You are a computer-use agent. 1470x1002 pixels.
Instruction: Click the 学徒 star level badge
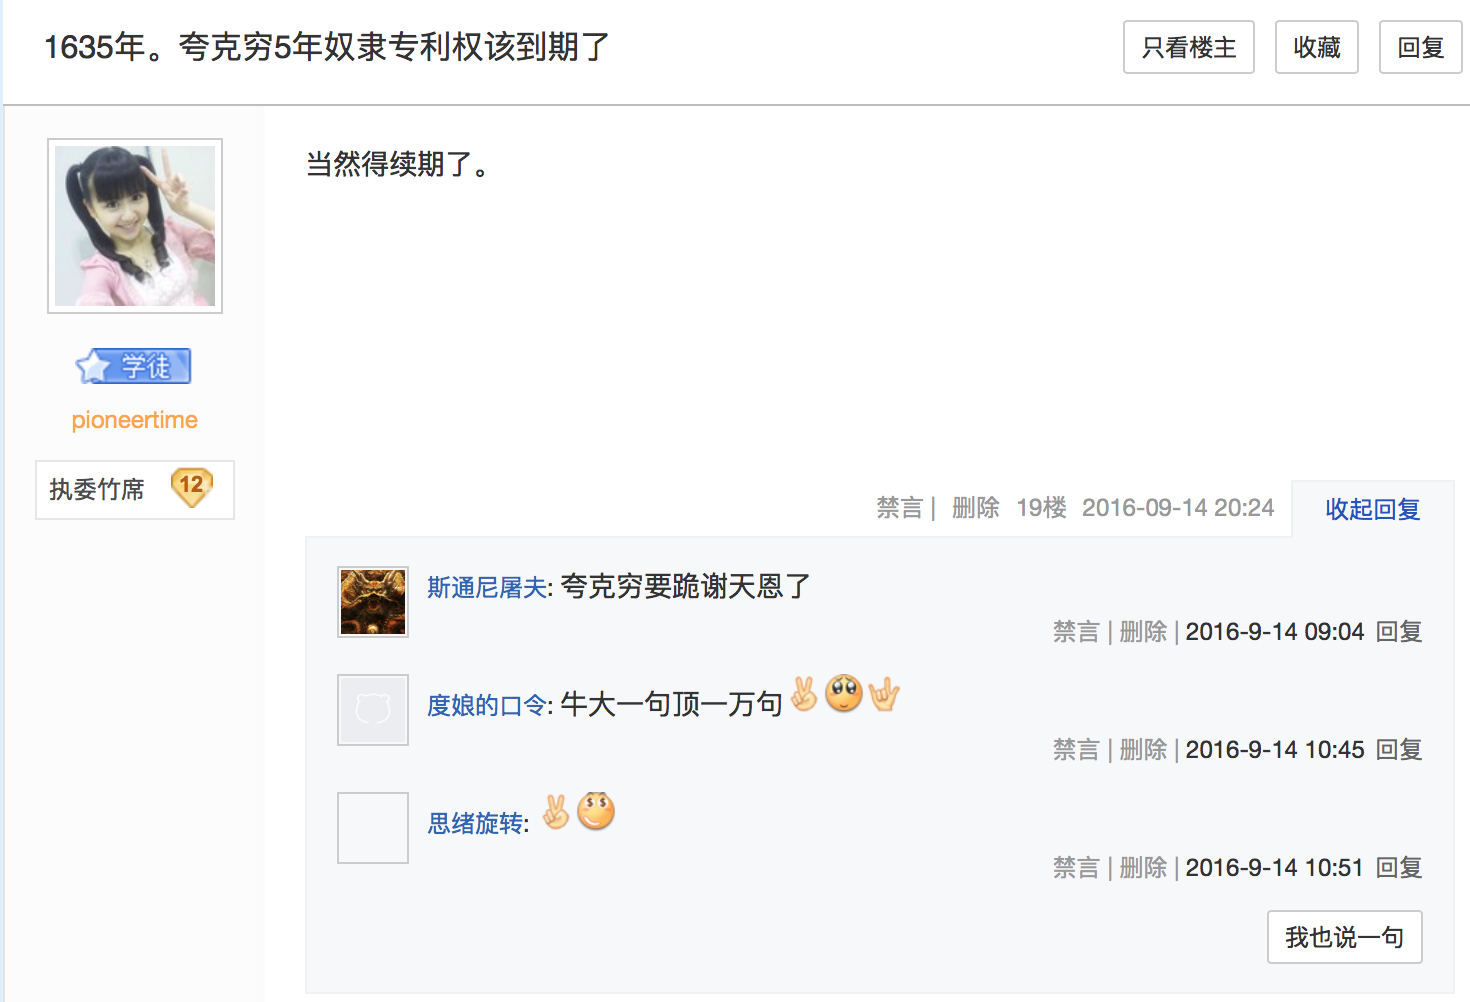tap(134, 367)
